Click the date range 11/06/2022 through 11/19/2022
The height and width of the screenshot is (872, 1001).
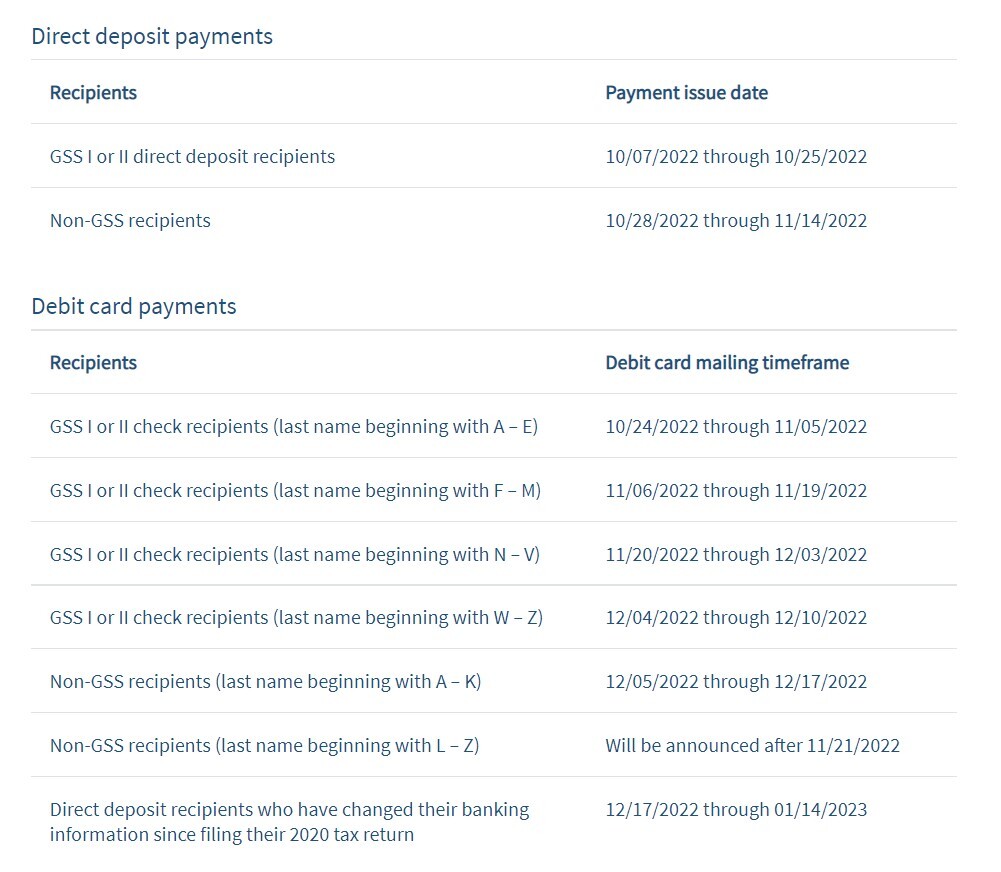click(736, 491)
